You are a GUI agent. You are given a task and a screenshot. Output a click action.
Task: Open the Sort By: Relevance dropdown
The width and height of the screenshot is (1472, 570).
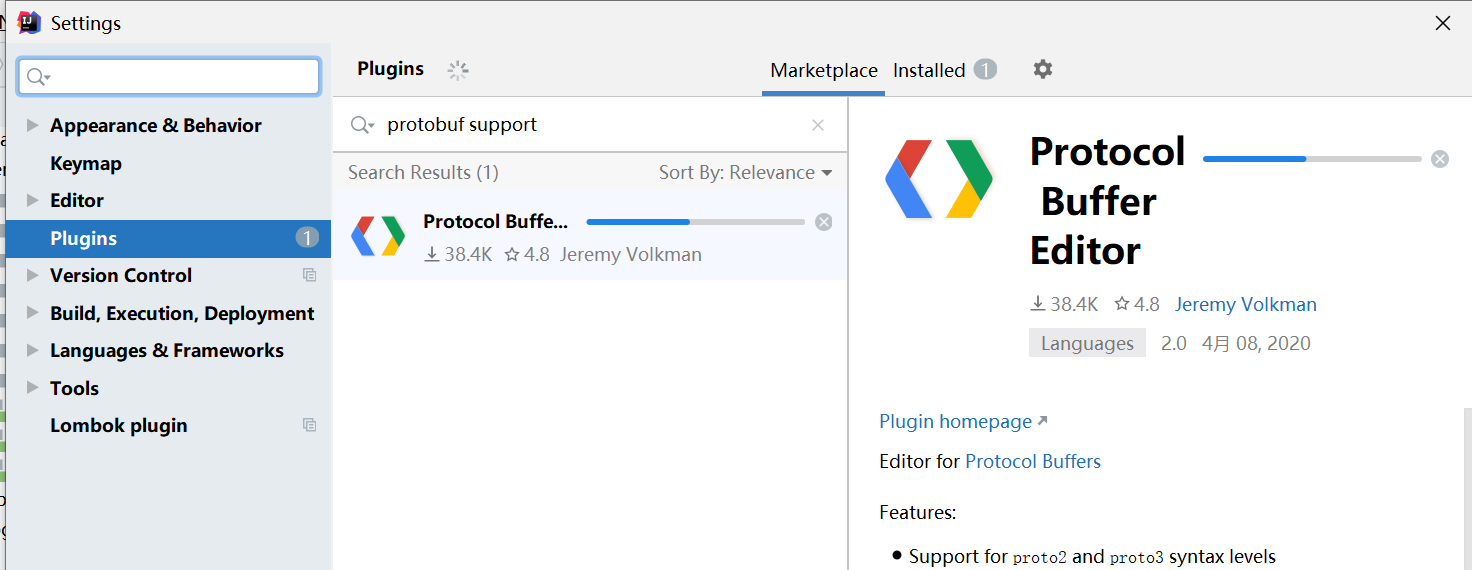click(746, 173)
